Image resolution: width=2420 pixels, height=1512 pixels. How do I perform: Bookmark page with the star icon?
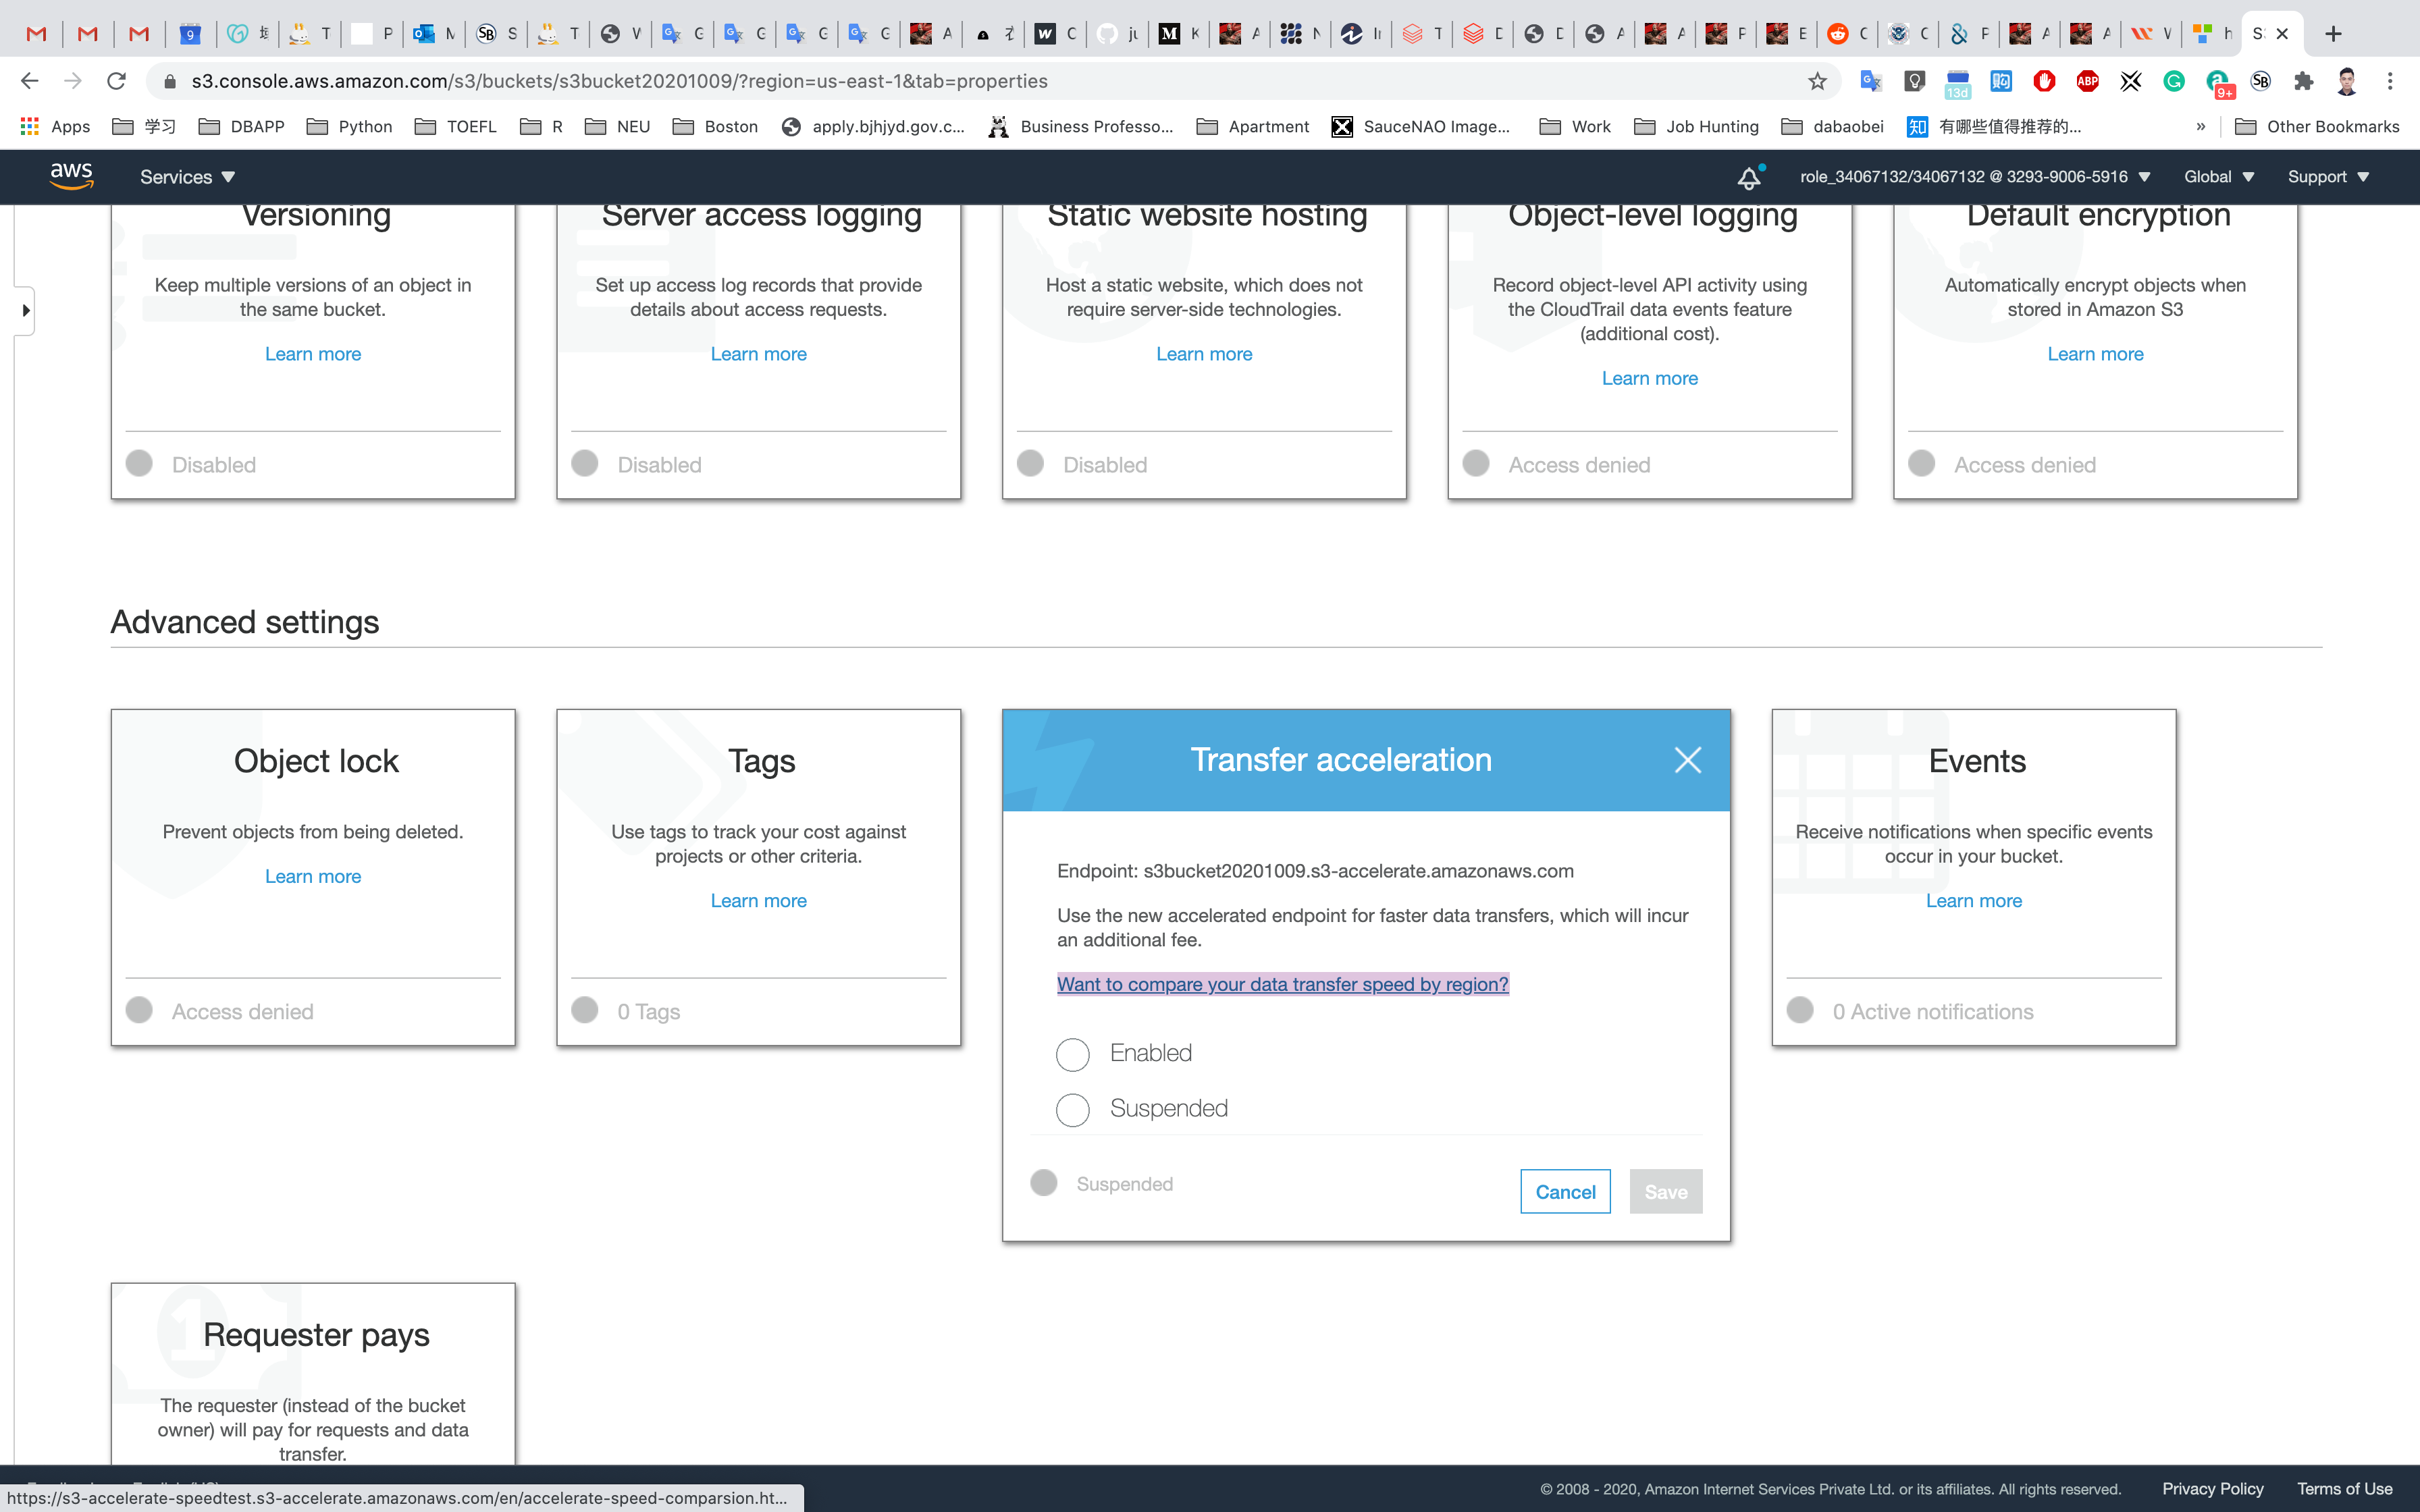(x=1817, y=81)
